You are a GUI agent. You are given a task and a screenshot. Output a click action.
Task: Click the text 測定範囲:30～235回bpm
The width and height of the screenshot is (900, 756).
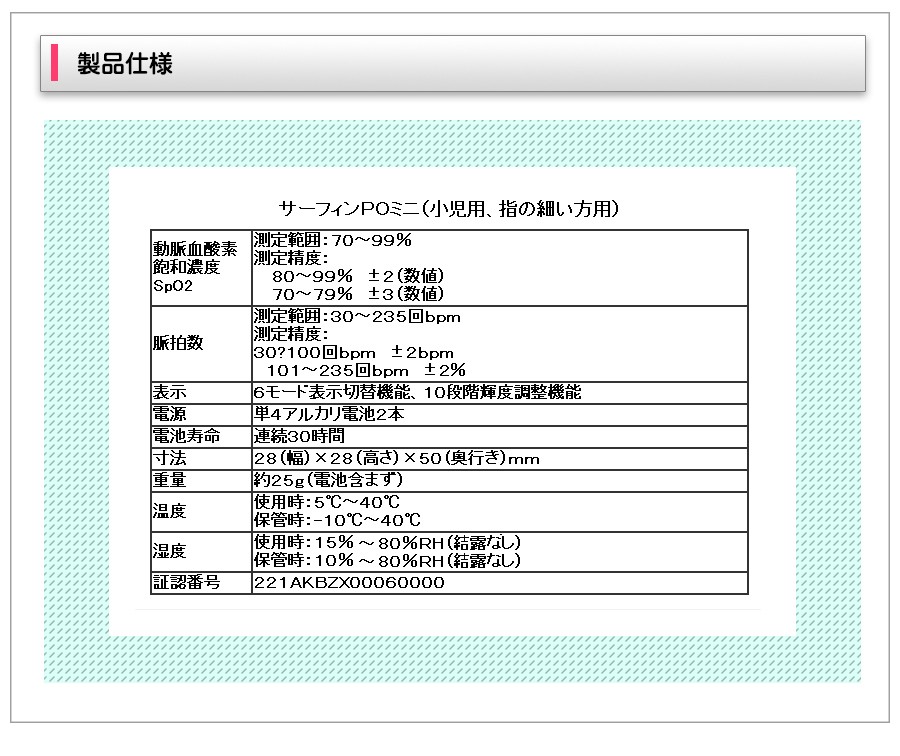pyautogui.click(x=357, y=316)
